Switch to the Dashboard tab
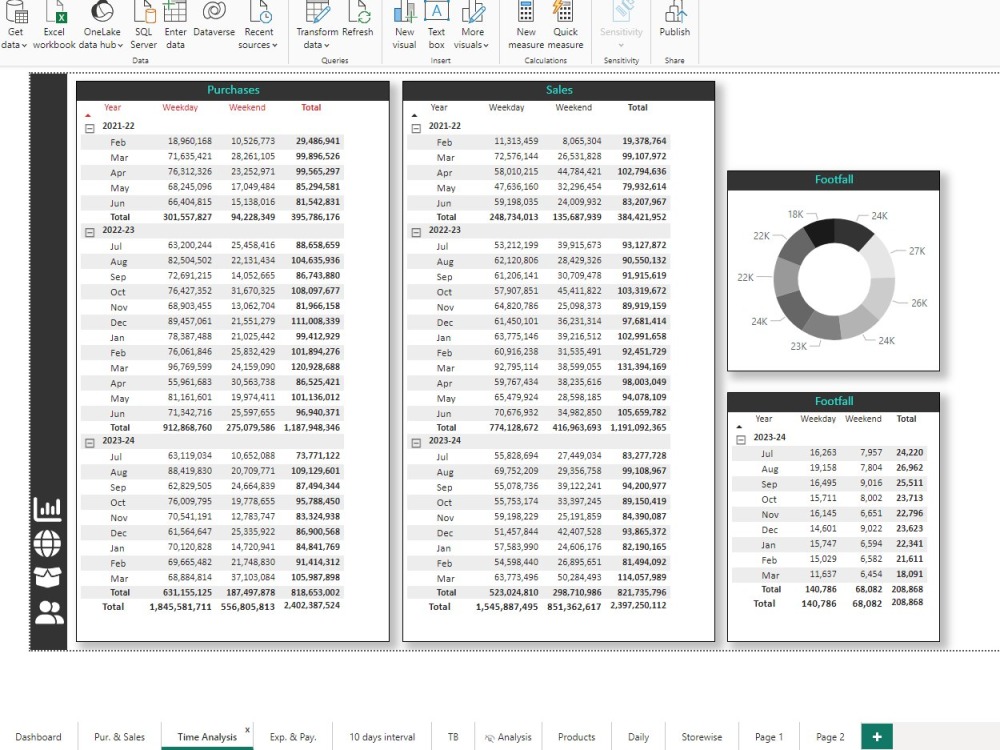The width and height of the screenshot is (1000, 750). [38, 736]
